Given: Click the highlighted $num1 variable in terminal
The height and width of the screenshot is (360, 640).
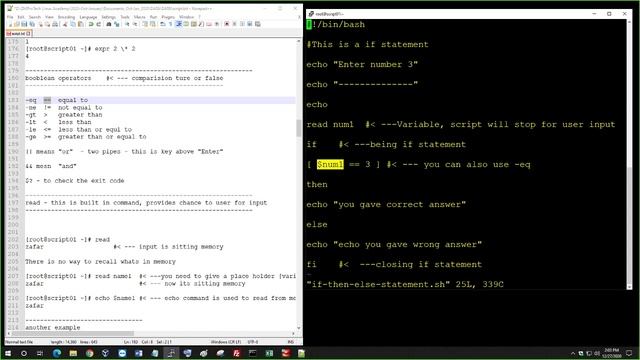Looking at the screenshot, I should coord(330,164).
